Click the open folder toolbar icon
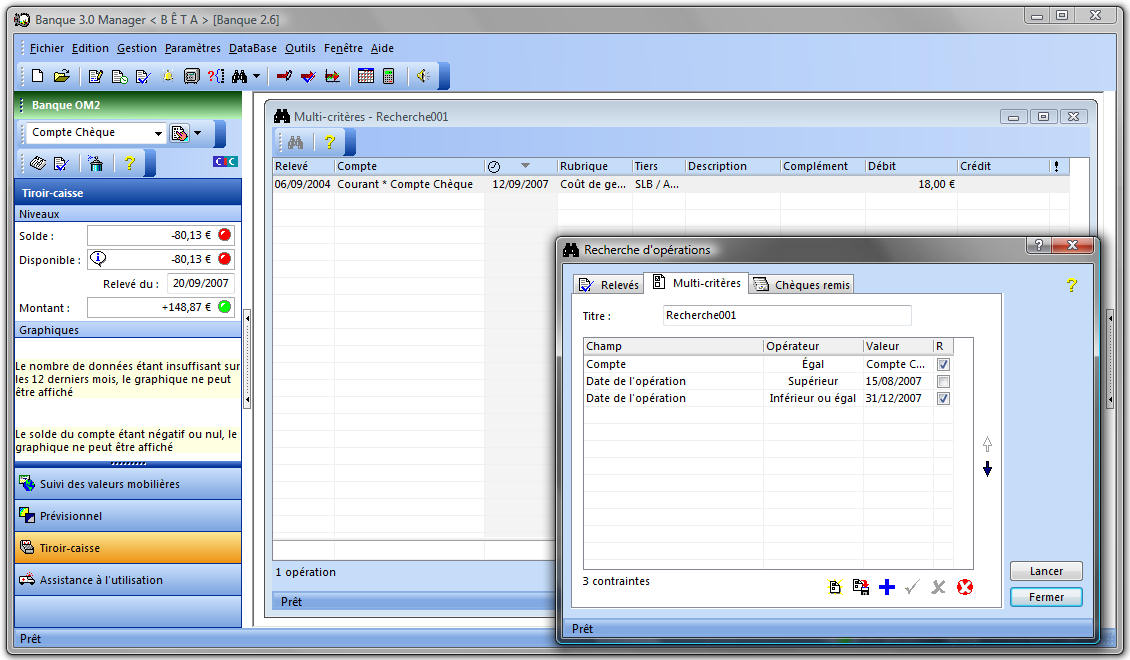This screenshot has width=1130, height=660. pos(61,76)
